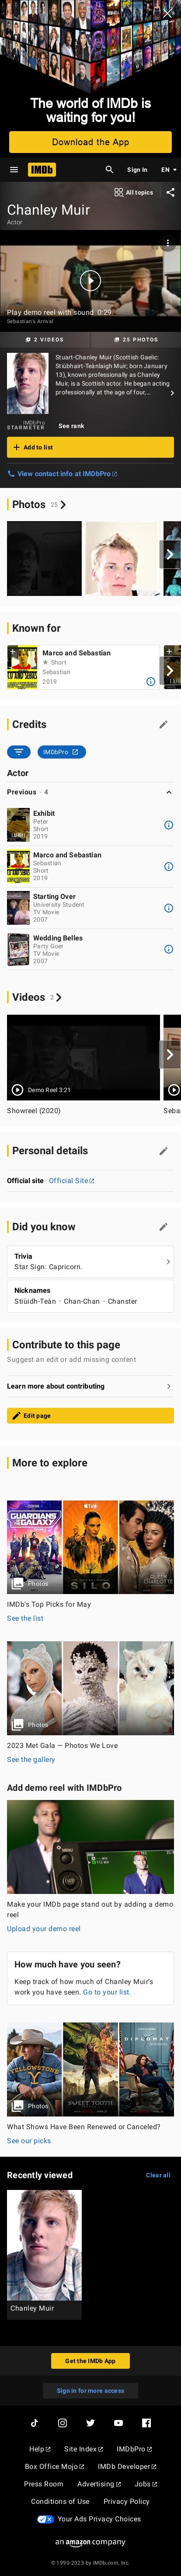Viewport: 181px width, 2576px height.
Task: Click the Download the App button
Action: click(x=90, y=142)
